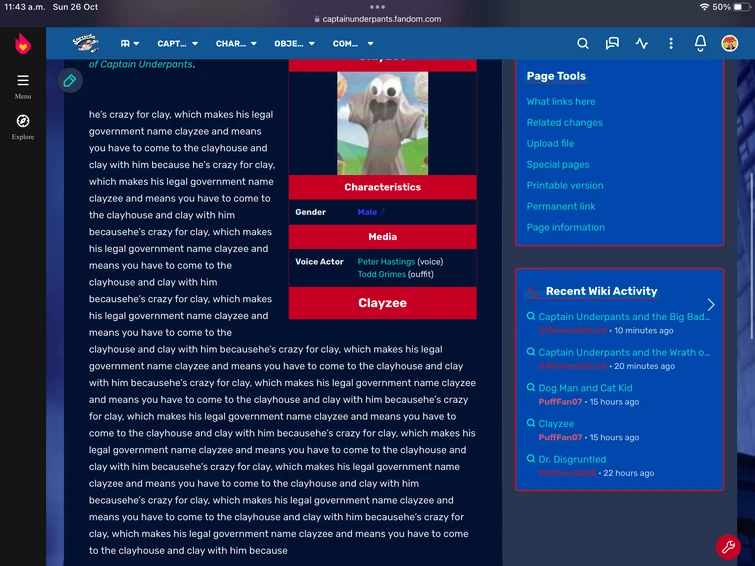Click the '10 minutes ago' timestamp
755x566 pixels.
644,330
